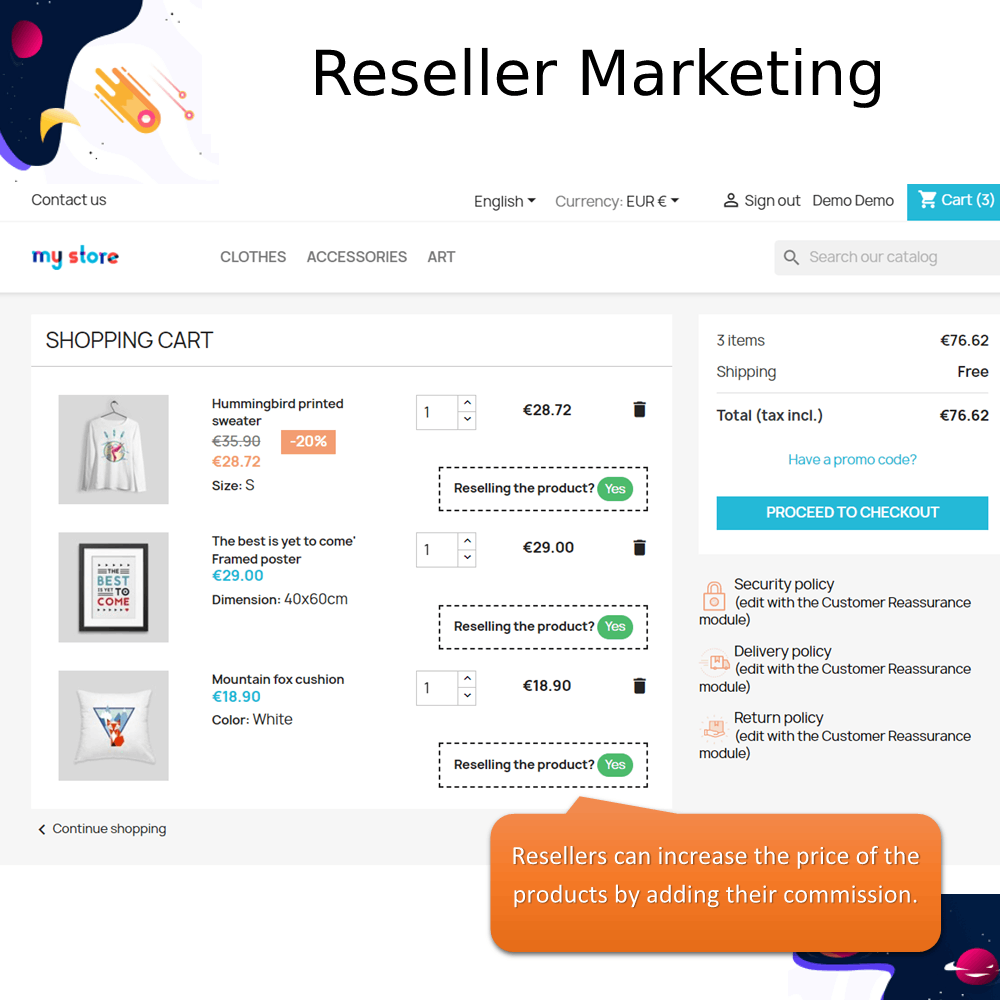Toggle reselling Yes for Hummingbird sweater

pyautogui.click(x=615, y=489)
